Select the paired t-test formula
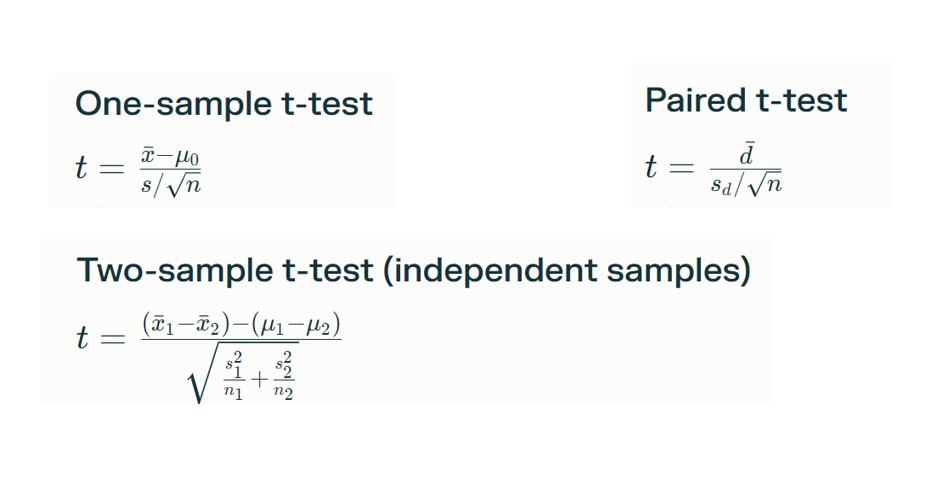The width and height of the screenshot is (947, 482). click(x=714, y=169)
